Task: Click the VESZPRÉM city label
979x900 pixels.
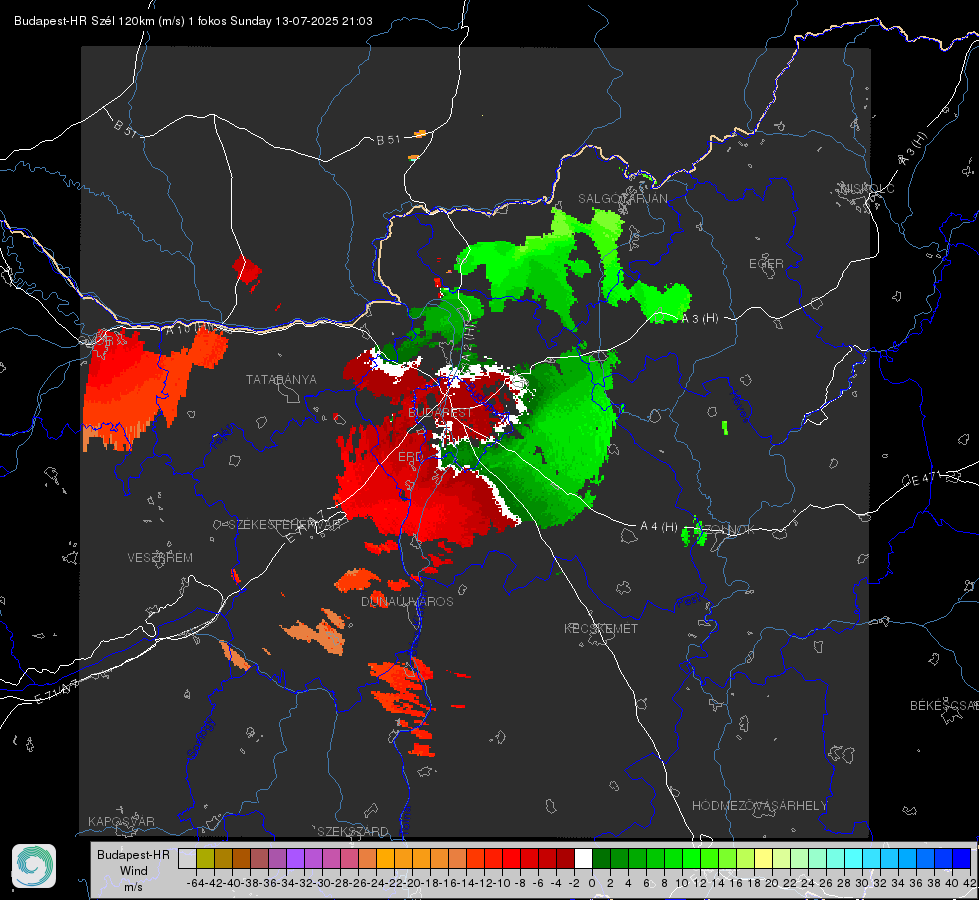Action: [x=160, y=557]
